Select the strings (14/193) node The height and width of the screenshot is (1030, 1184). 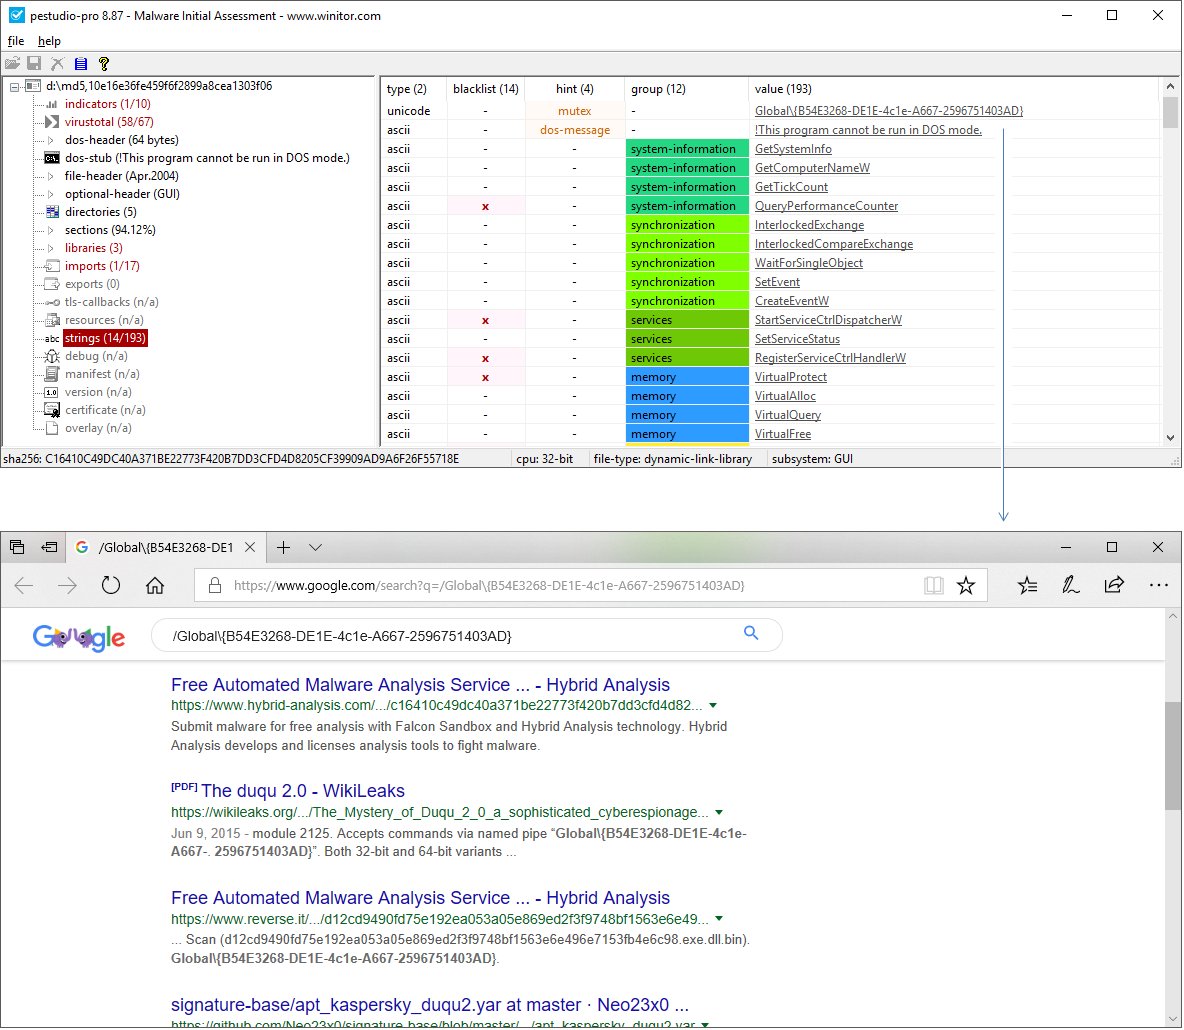pos(105,338)
